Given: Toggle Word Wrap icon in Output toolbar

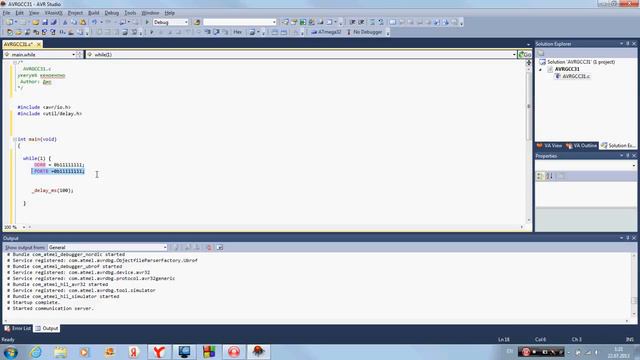Looking at the screenshot, I should pyautogui.click(x=220, y=247).
